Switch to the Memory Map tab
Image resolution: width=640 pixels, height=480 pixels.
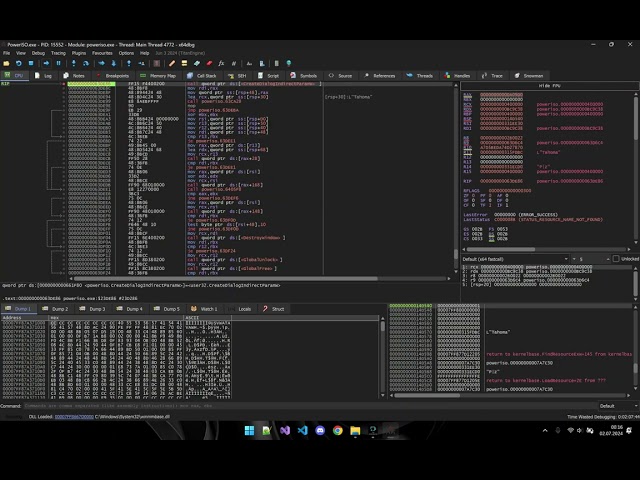tap(158, 76)
